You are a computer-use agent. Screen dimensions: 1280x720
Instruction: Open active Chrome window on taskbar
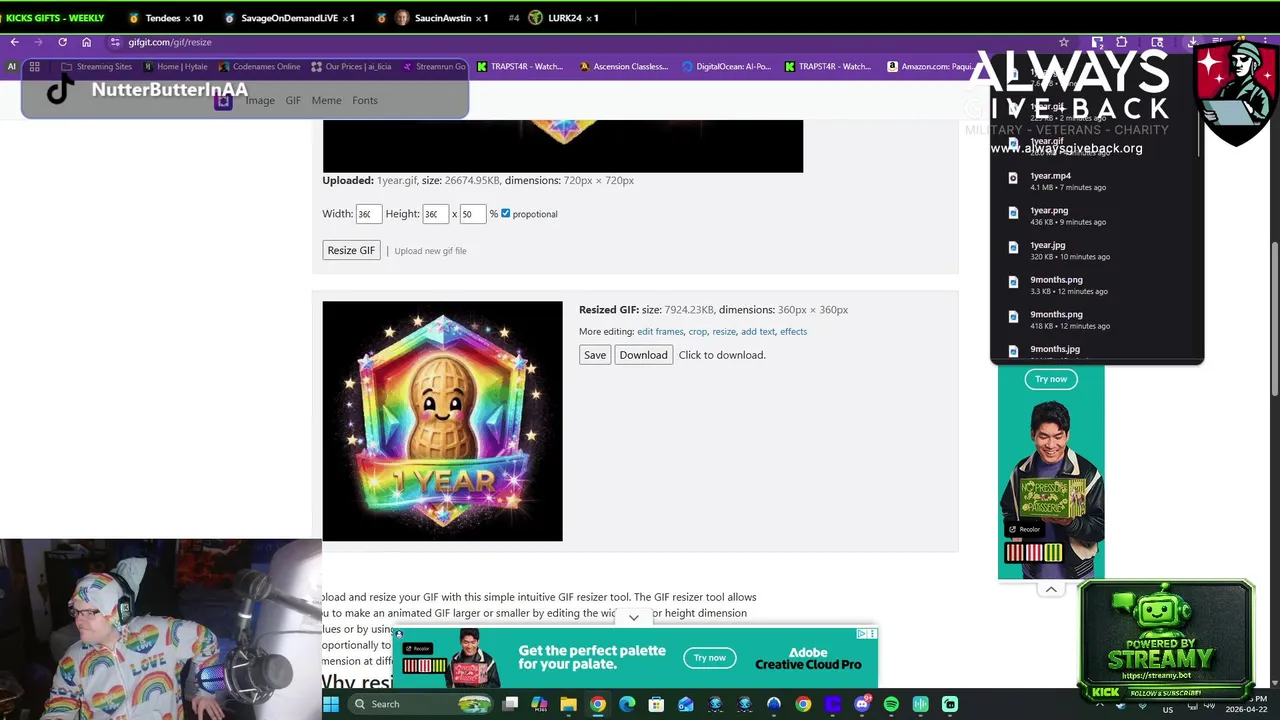click(597, 704)
